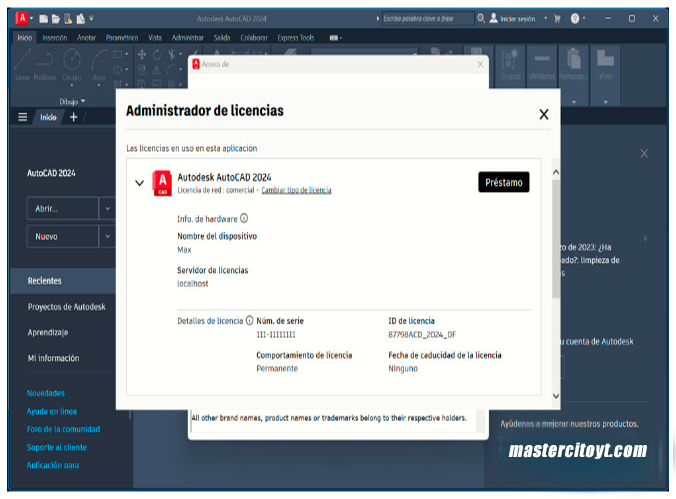Click the Open folder icon in quick access toolbar
This screenshot has height=499, width=676.
pyautogui.click(x=56, y=19)
